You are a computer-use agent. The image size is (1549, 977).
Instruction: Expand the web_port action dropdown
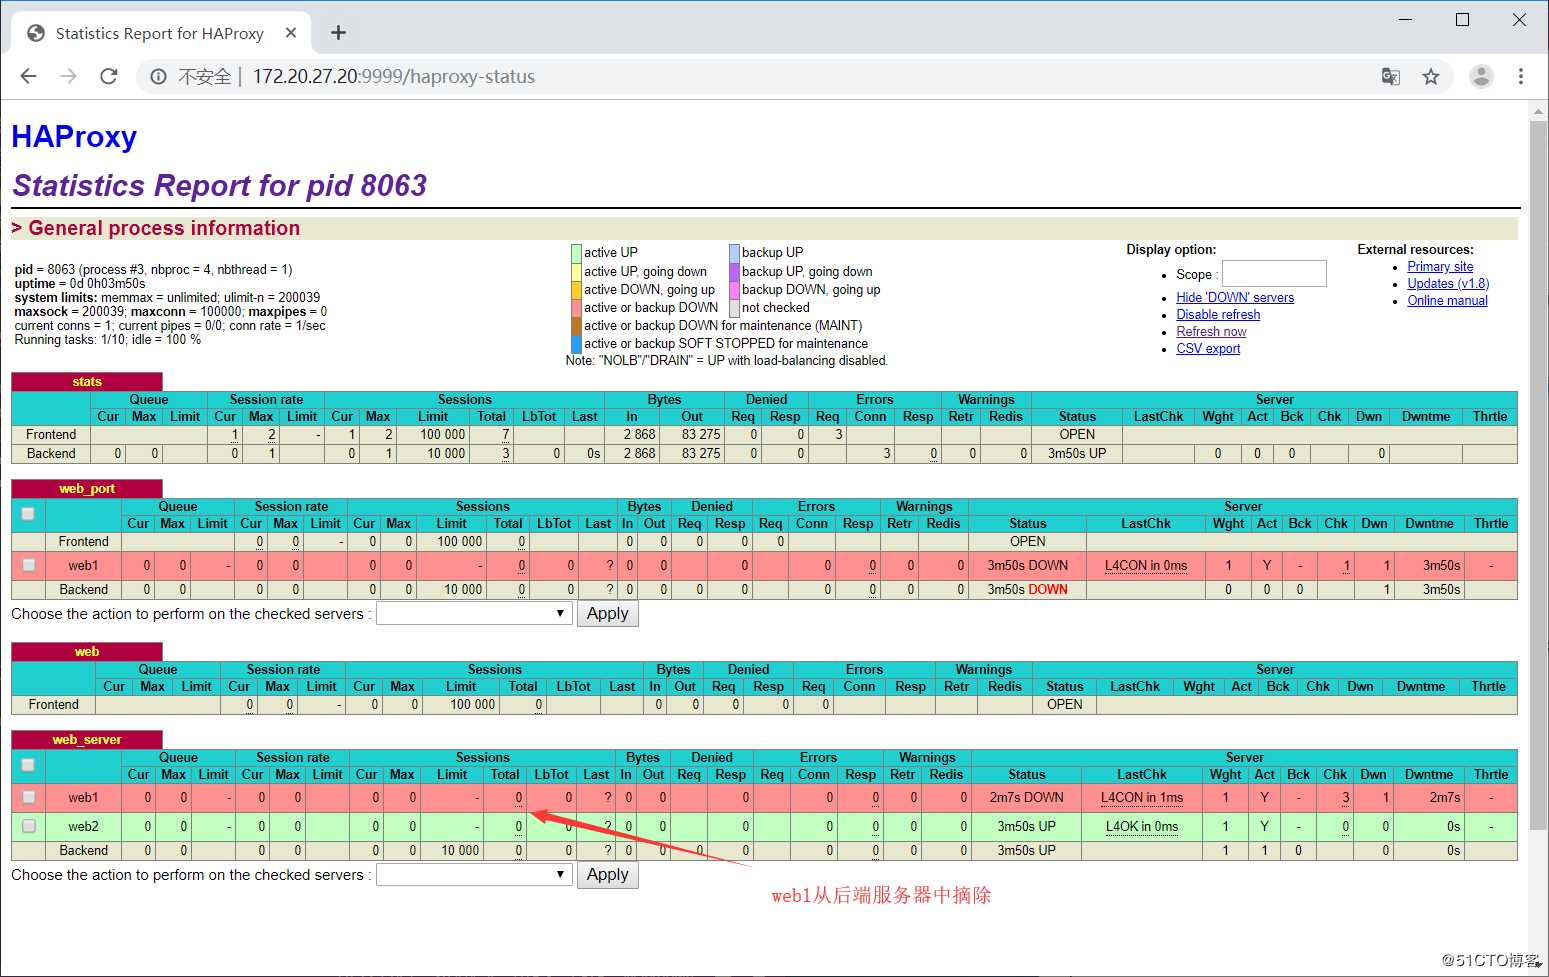coord(473,613)
